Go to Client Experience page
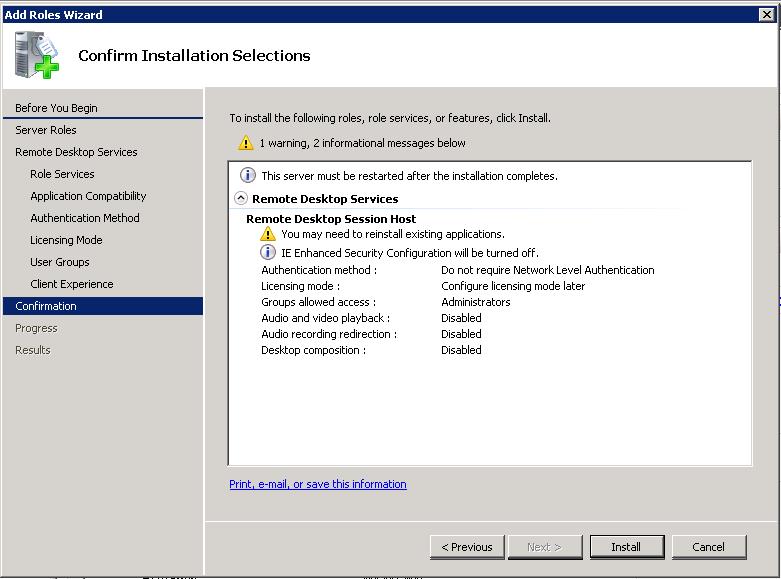 pyautogui.click(x=72, y=284)
